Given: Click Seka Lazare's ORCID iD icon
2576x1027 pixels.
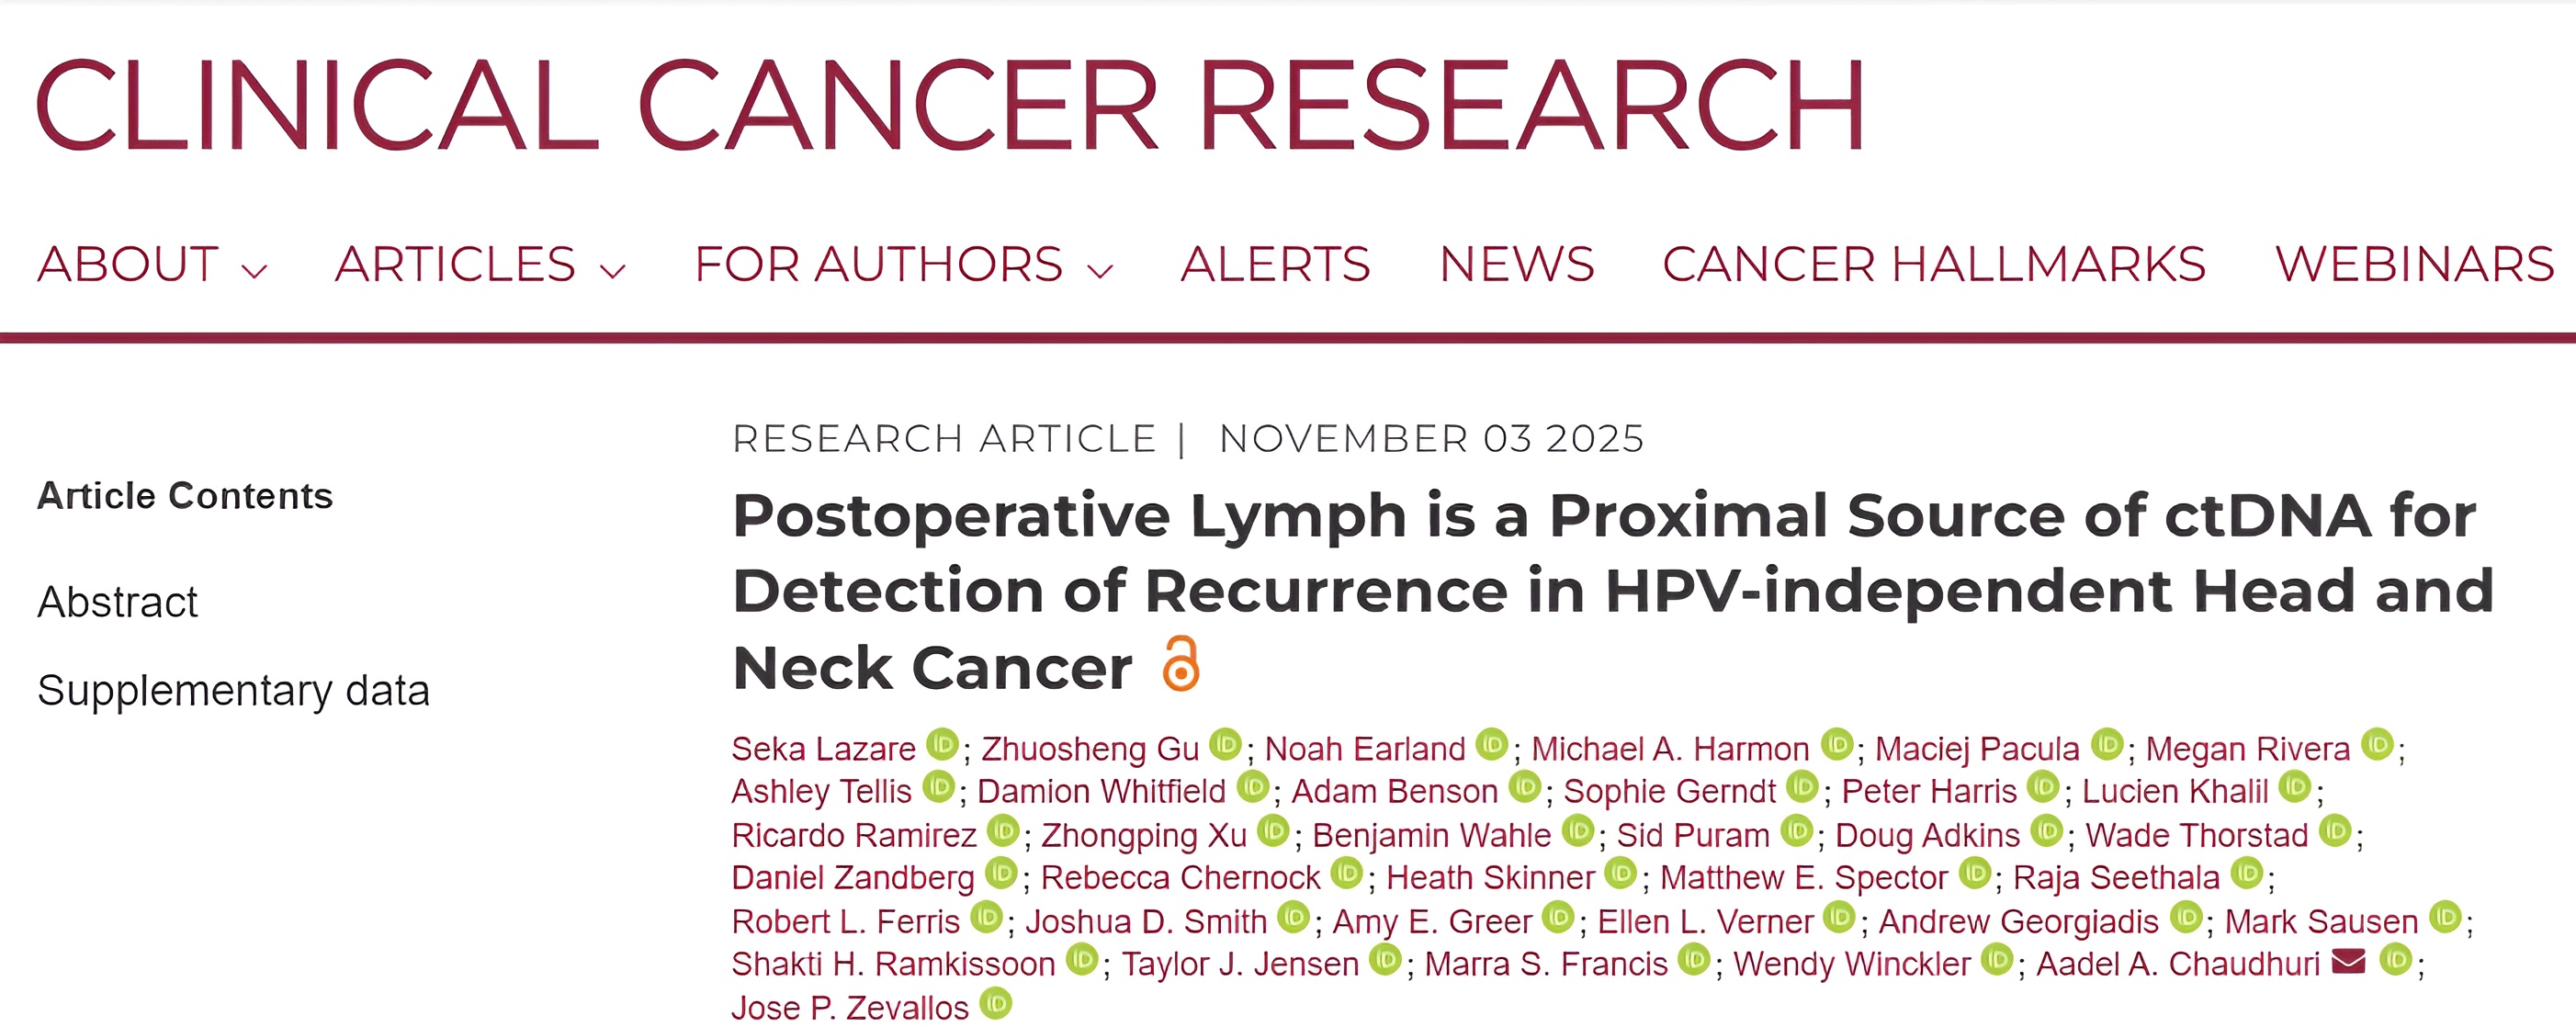Looking at the screenshot, I should point(941,747).
